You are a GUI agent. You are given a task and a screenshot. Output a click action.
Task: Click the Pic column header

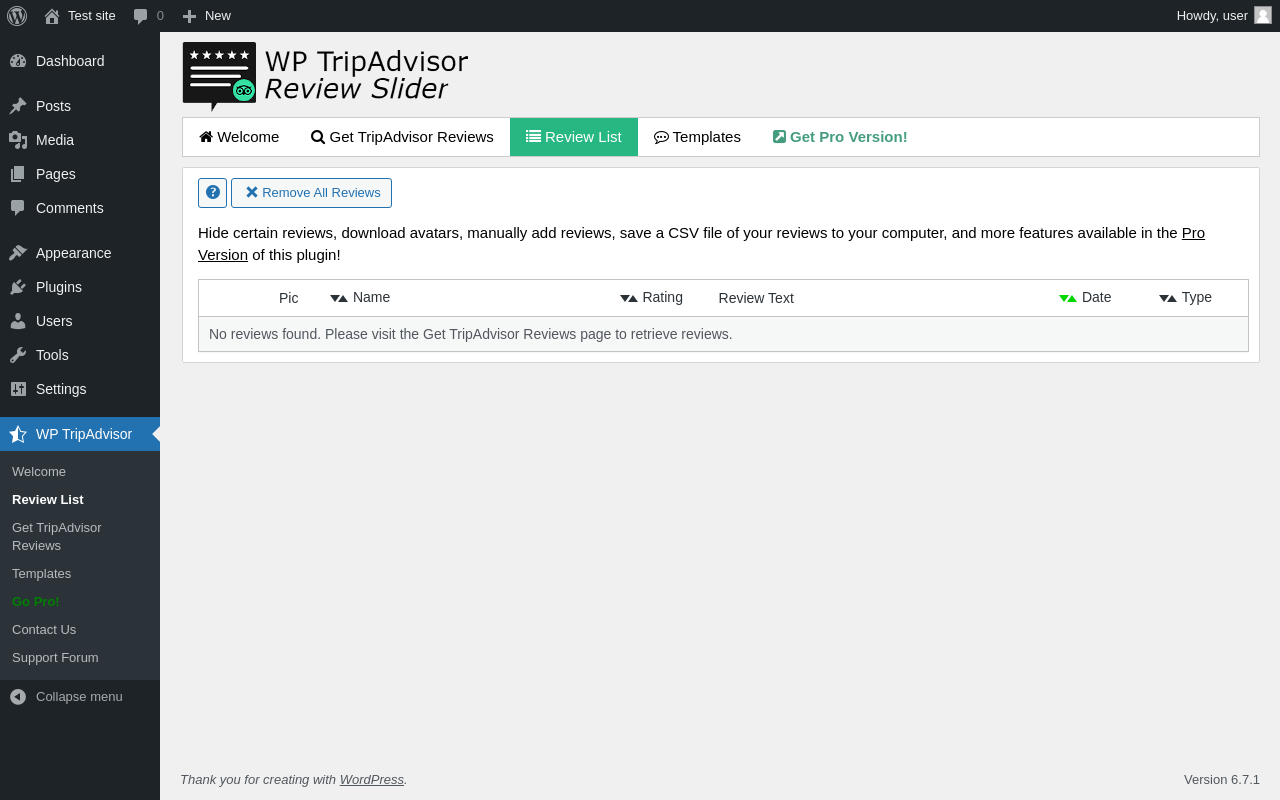[x=289, y=298]
